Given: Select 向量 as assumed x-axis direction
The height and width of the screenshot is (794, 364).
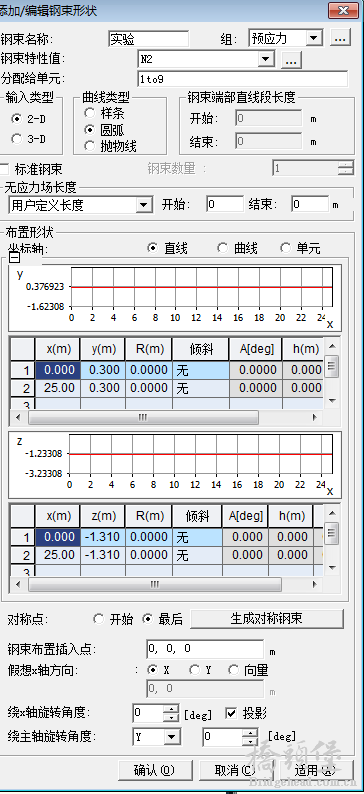Looking at the screenshot, I should 233,670.
